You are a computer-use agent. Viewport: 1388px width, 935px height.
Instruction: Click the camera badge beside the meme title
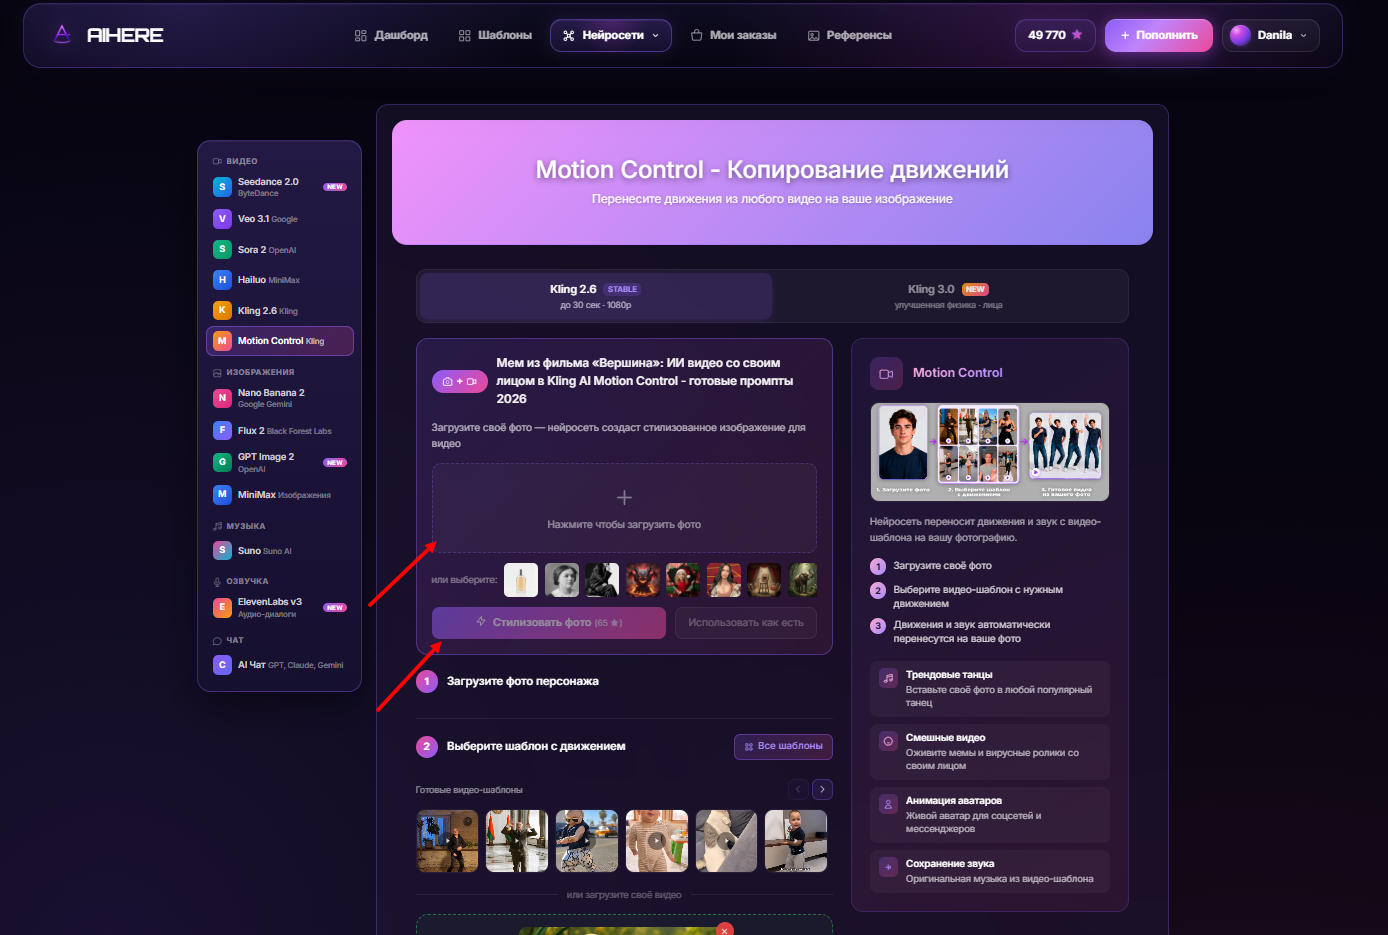click(460, 381)
